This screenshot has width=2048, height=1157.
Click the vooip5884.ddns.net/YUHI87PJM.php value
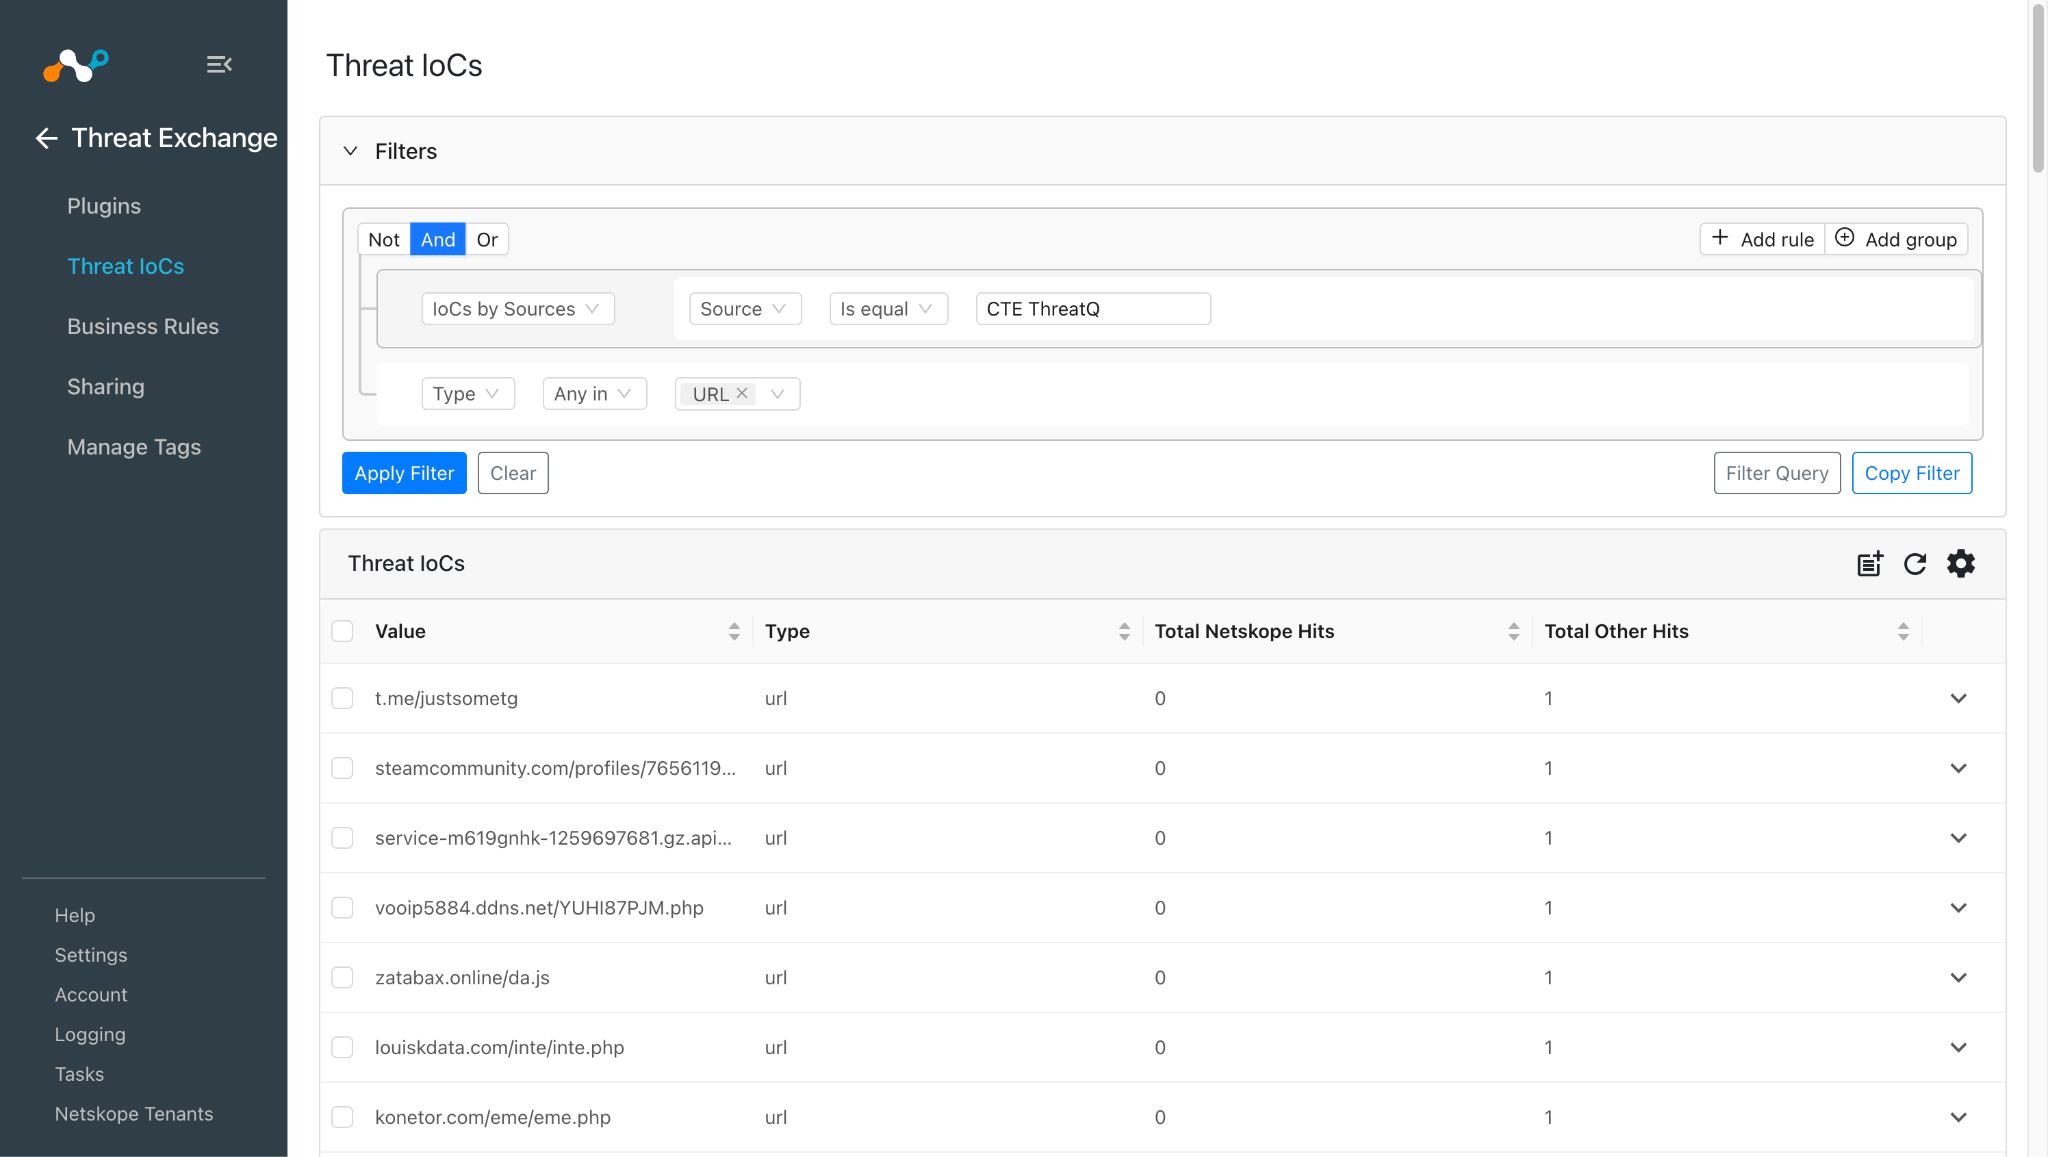pyautogui.click(x=539, y=908)
